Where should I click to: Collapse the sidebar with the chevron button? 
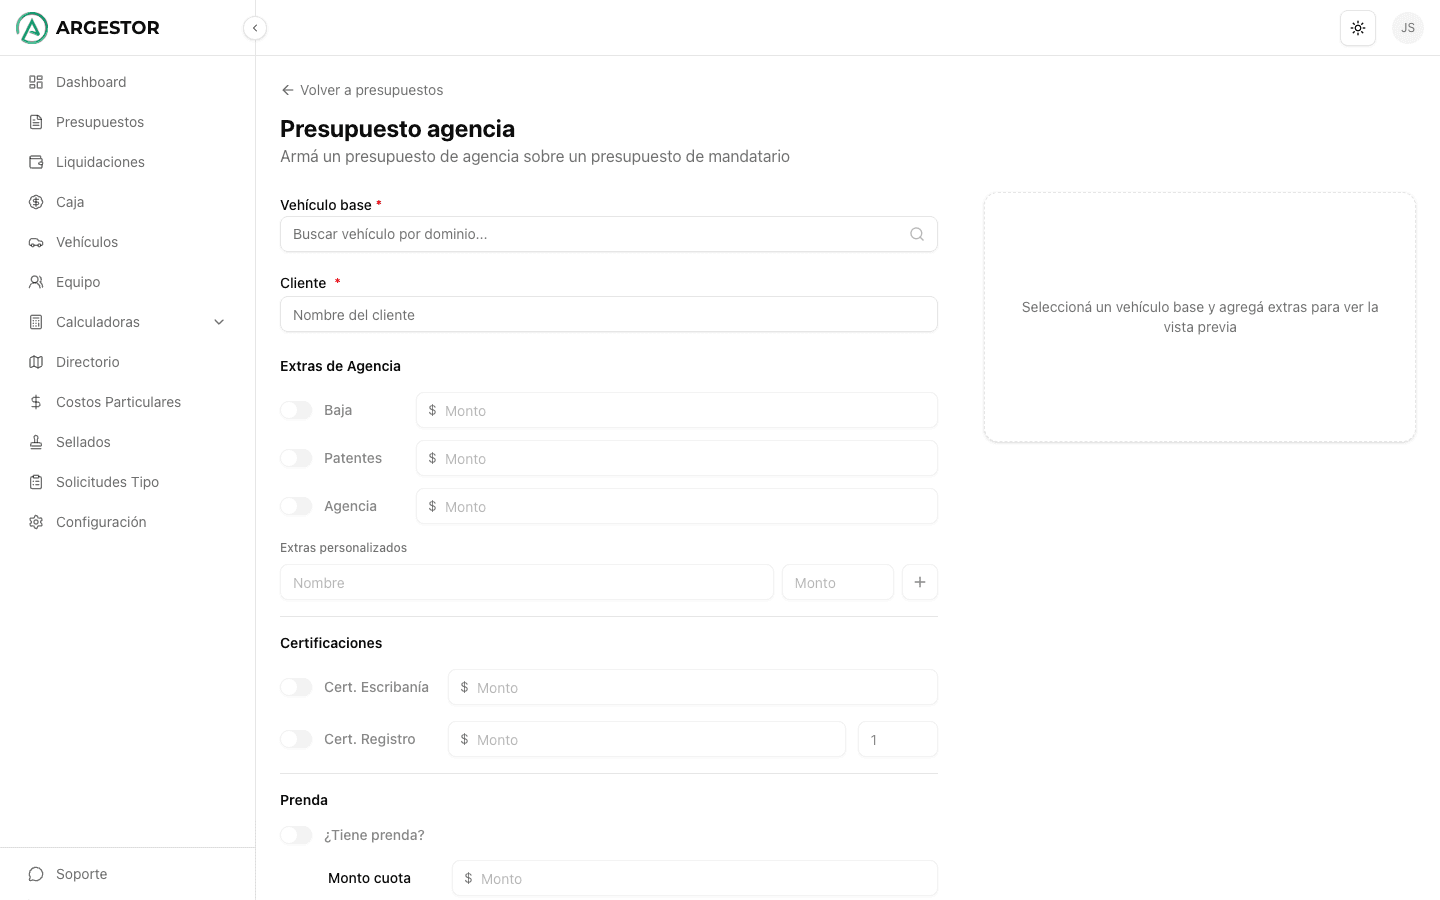coord(255,28)
